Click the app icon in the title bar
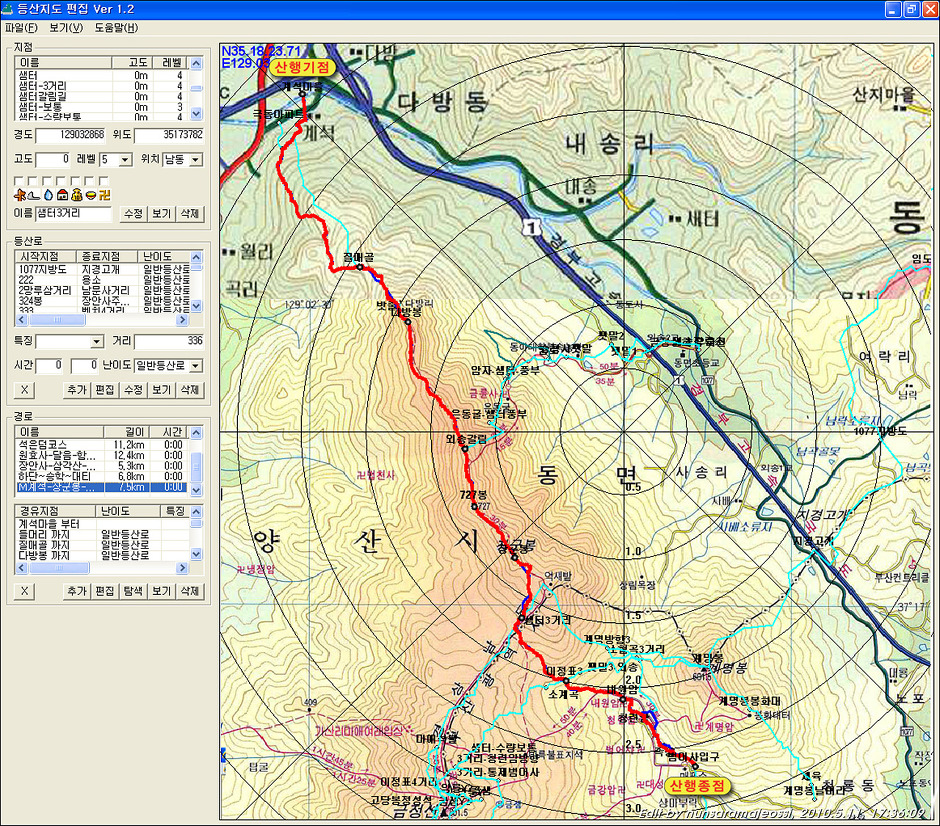Image resolution: width=940 pixels, height=826 pixels. pos(7,9)
